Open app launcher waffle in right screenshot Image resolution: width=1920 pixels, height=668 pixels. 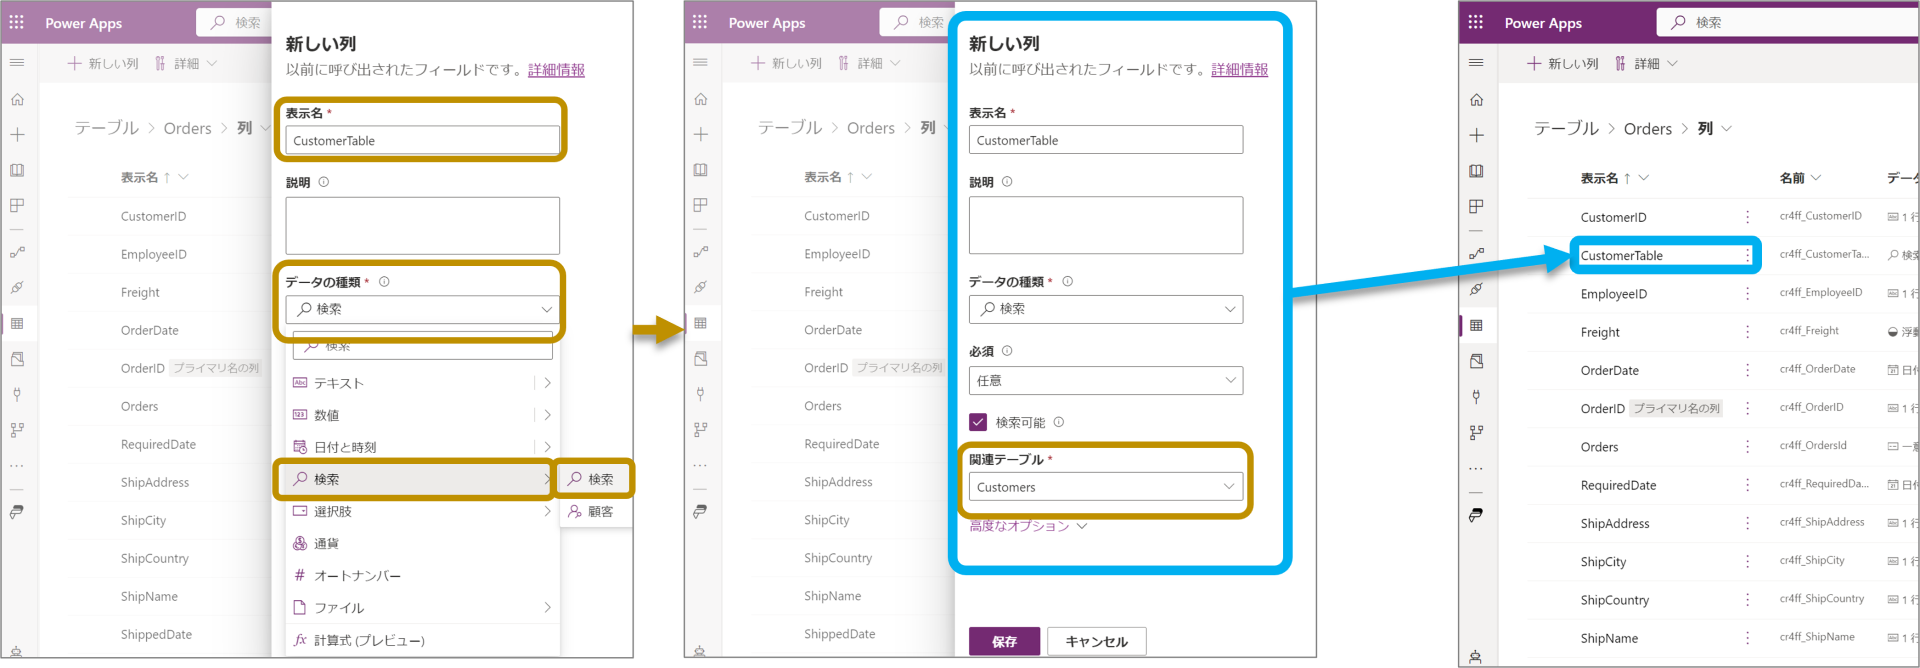1476,22
